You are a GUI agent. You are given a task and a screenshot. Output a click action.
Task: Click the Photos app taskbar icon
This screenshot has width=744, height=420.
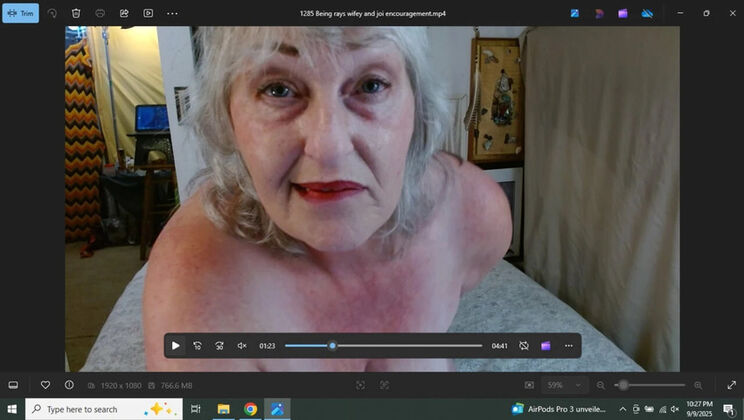tap(277, 409)
